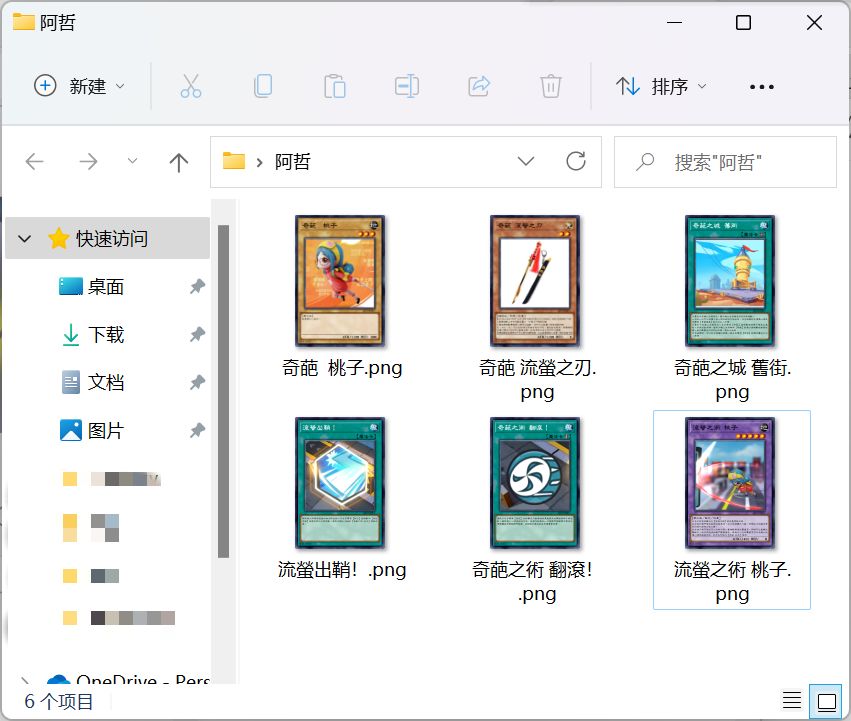Open Desktop (桌面) in sidebar
The image size is (851, 721).
pyautogui.click(x=106, y=286)
